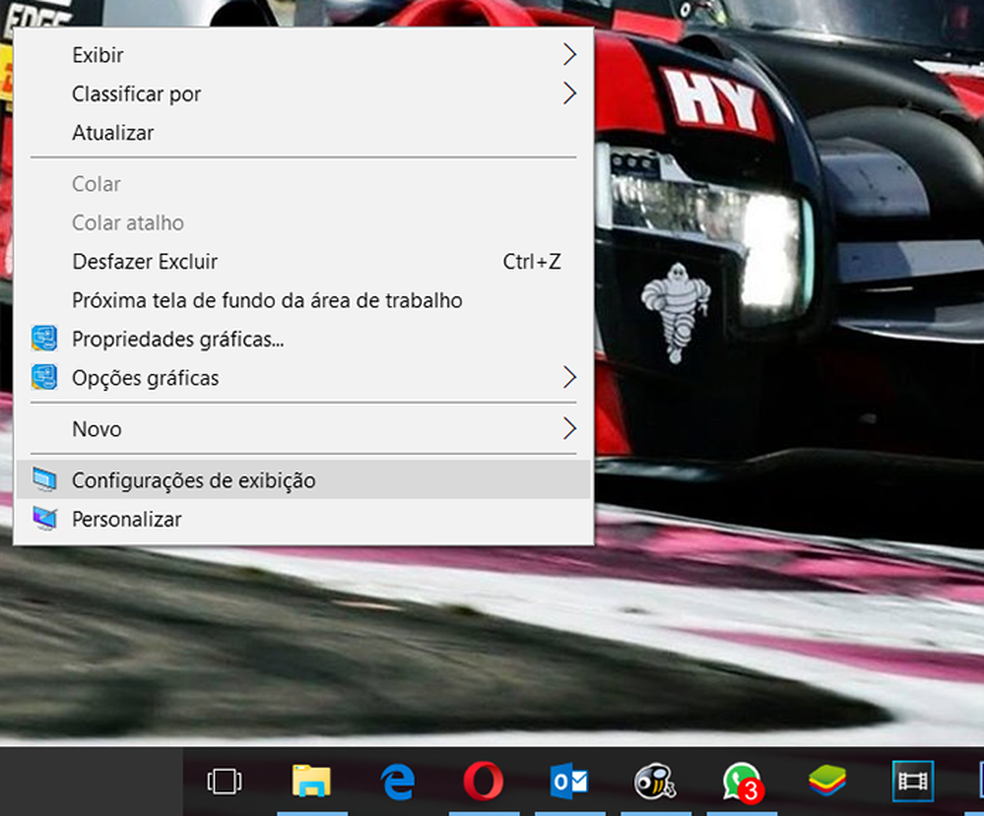984x816 pixels.
Task: Select Personalizar
Action: click(x=304, y=519)
